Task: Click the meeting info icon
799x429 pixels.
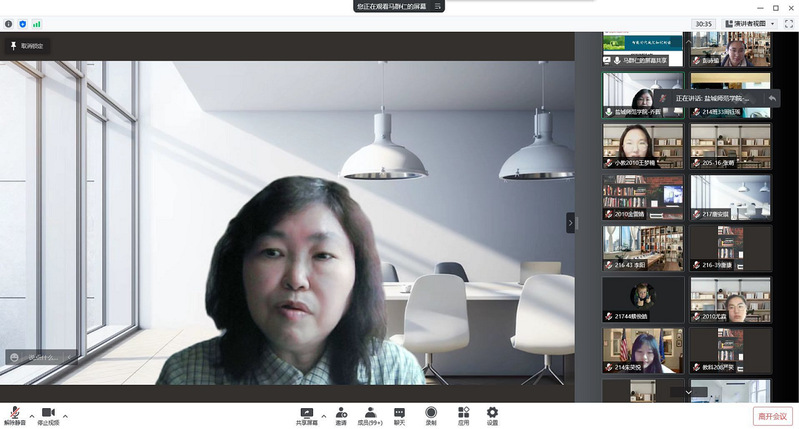Action: click(9, 23)
